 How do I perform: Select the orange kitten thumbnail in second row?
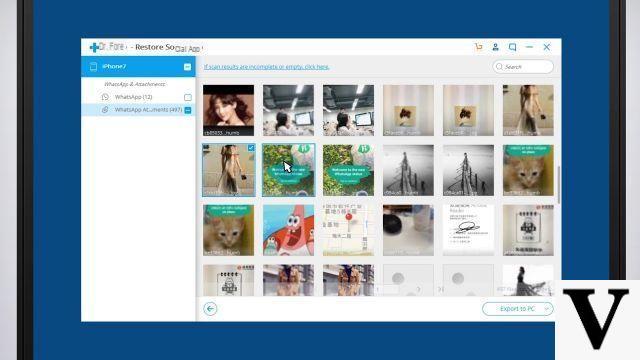click(528, 170)
